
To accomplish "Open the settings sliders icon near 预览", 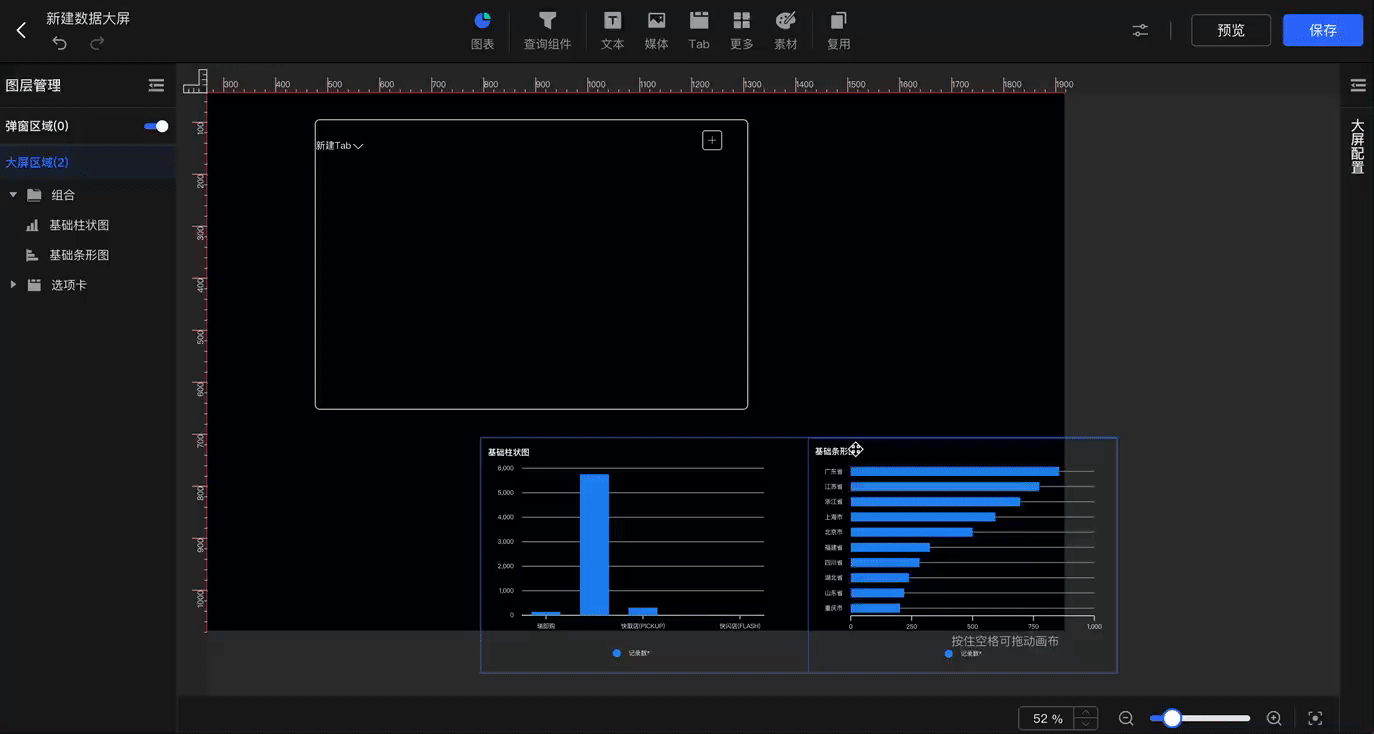I will [1140, 30].
